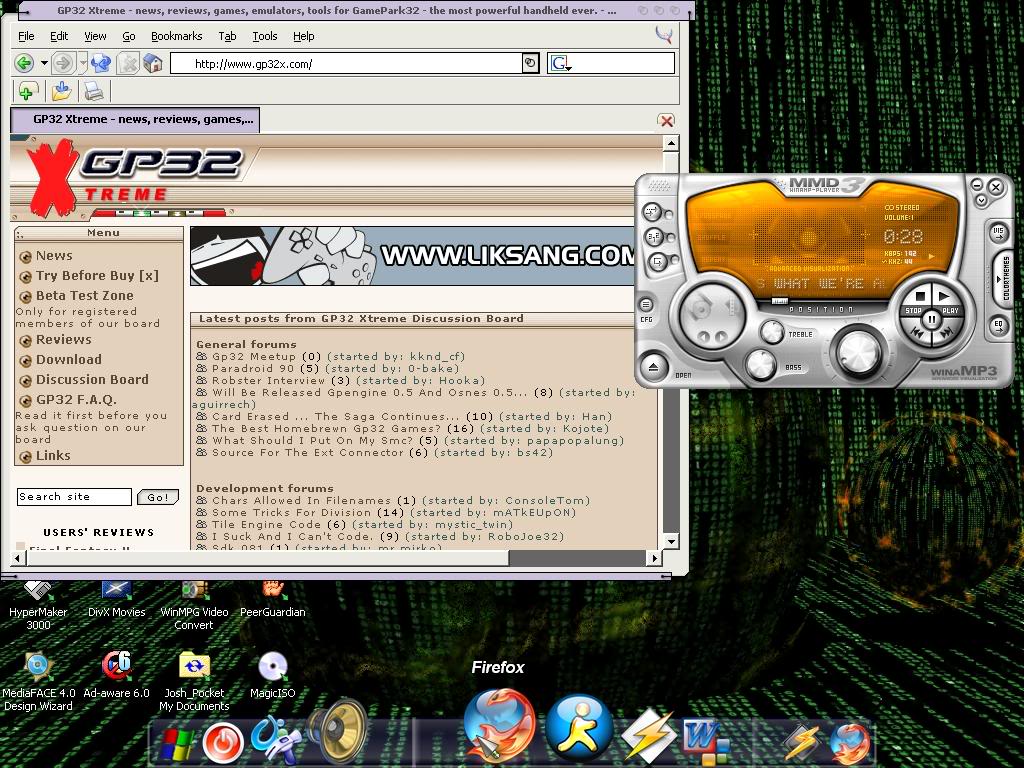Click the Reload page icon

tap(101, 64)
